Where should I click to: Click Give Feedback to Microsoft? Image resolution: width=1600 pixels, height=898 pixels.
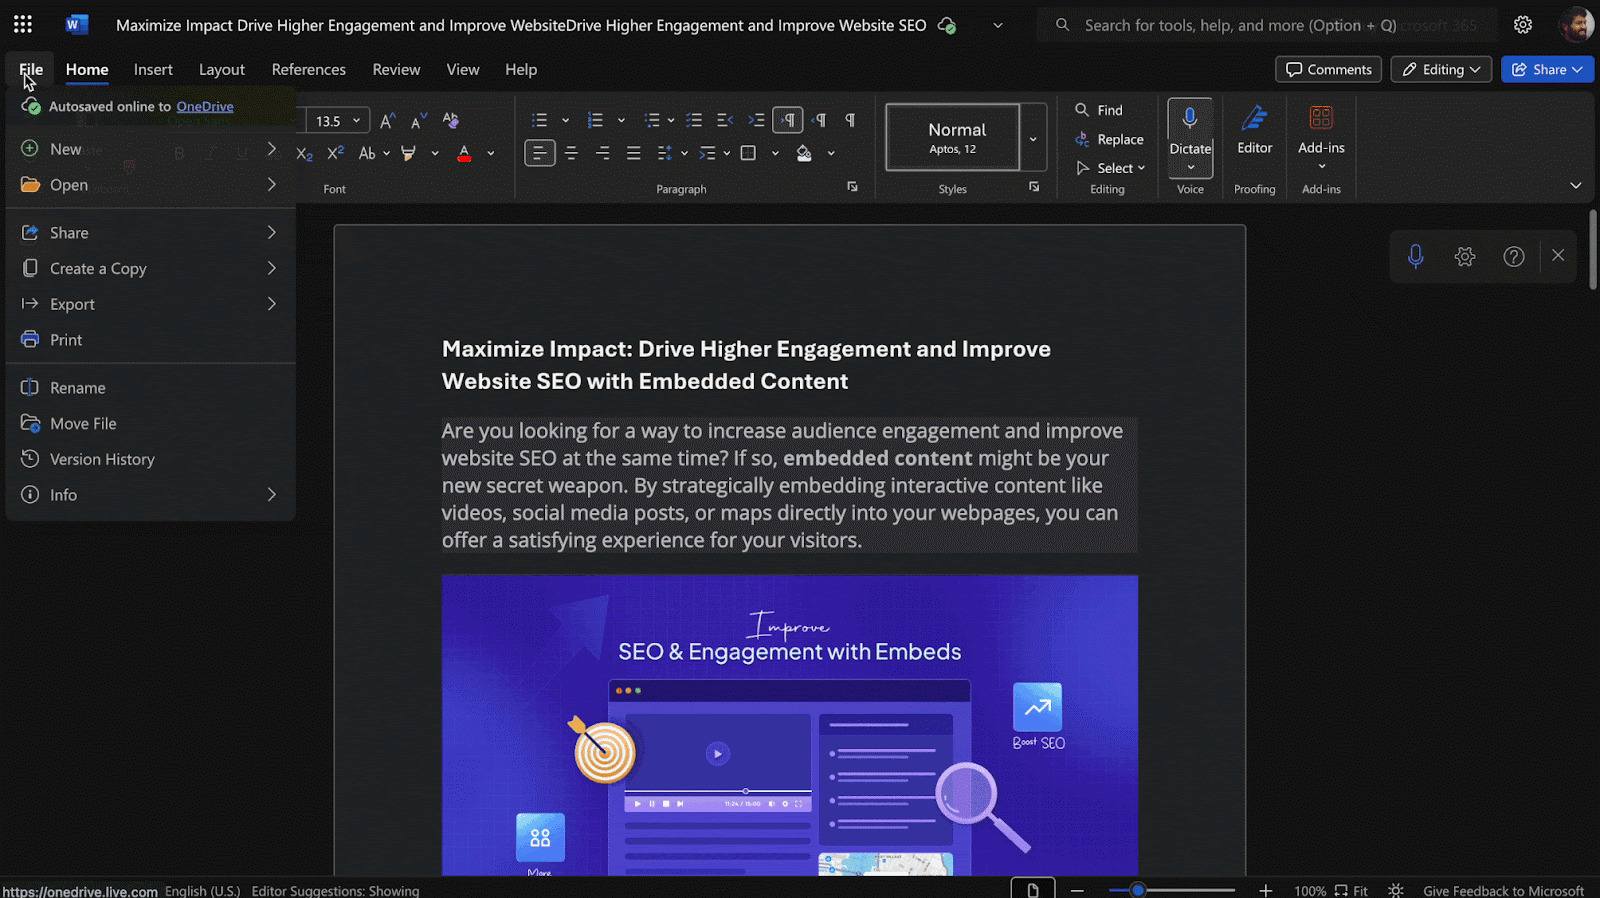pyautogui.click(x=1503, y=891)
